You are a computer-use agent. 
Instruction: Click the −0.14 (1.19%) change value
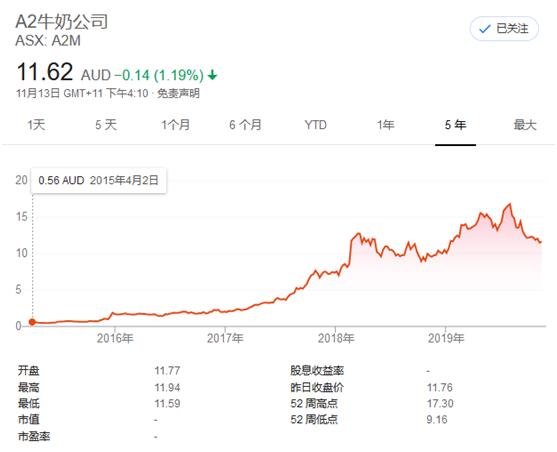[x=159, y=75]
